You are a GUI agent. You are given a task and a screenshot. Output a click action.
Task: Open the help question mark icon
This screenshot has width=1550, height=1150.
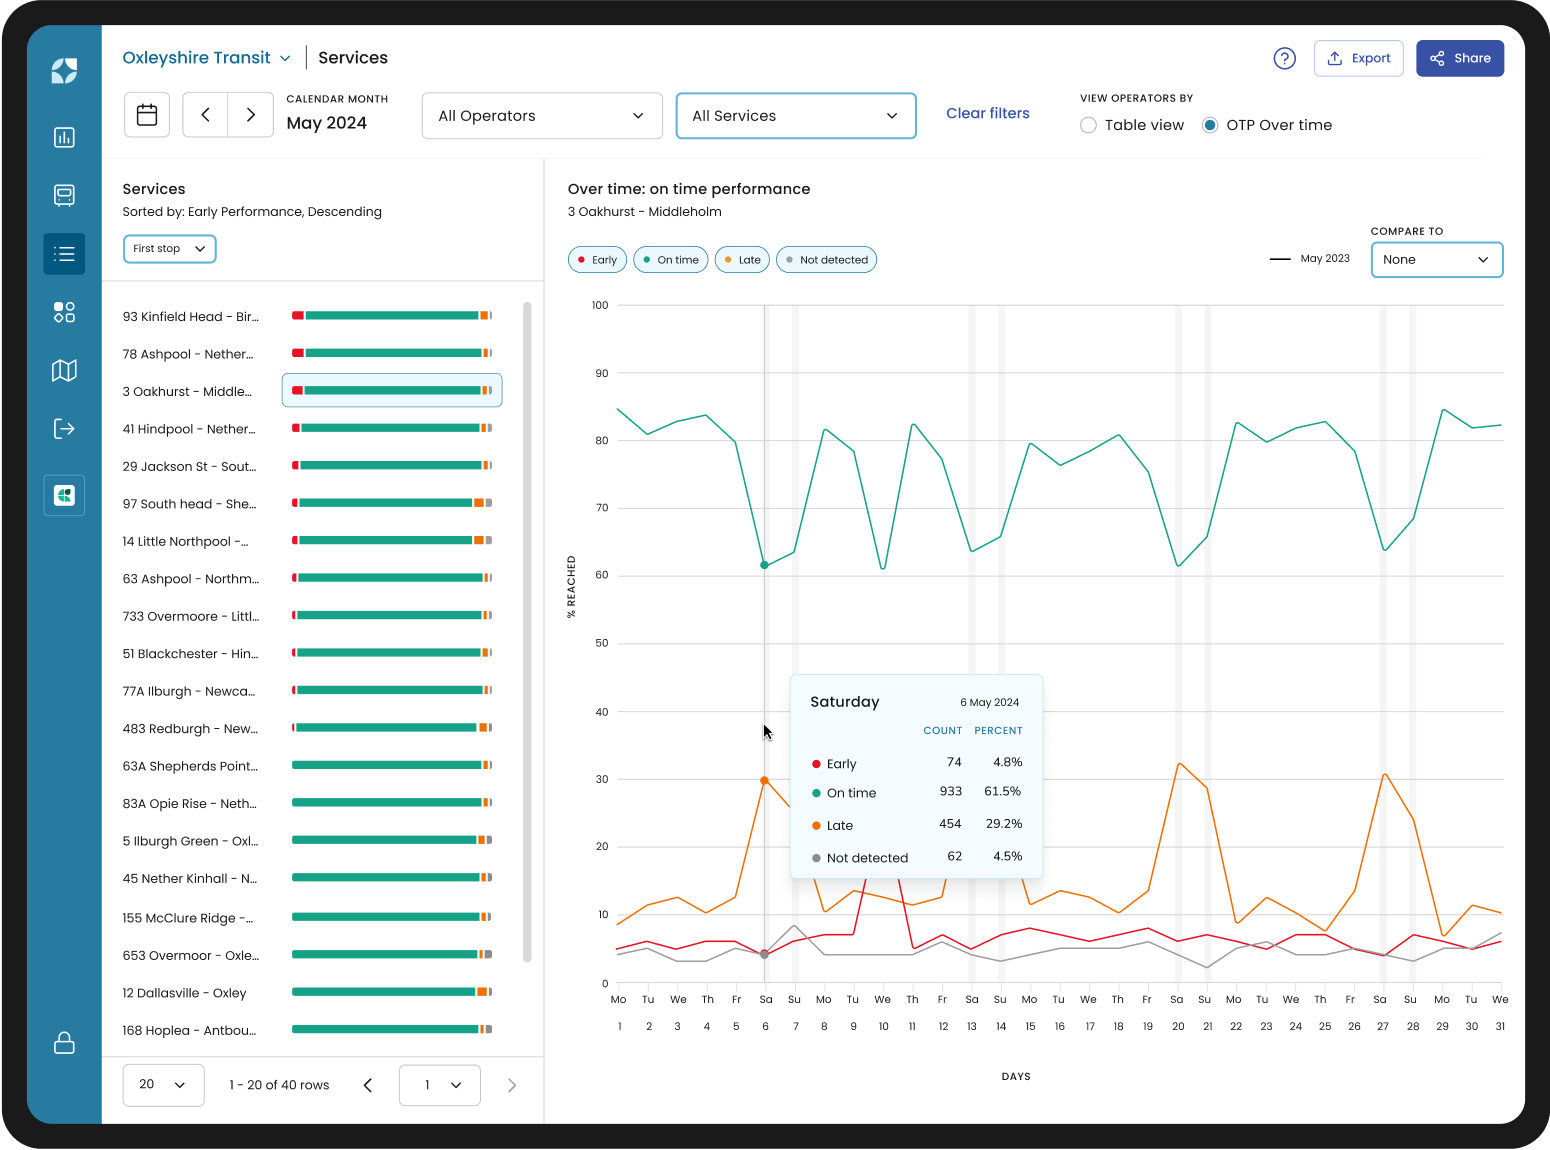(x=1285, y=58)
